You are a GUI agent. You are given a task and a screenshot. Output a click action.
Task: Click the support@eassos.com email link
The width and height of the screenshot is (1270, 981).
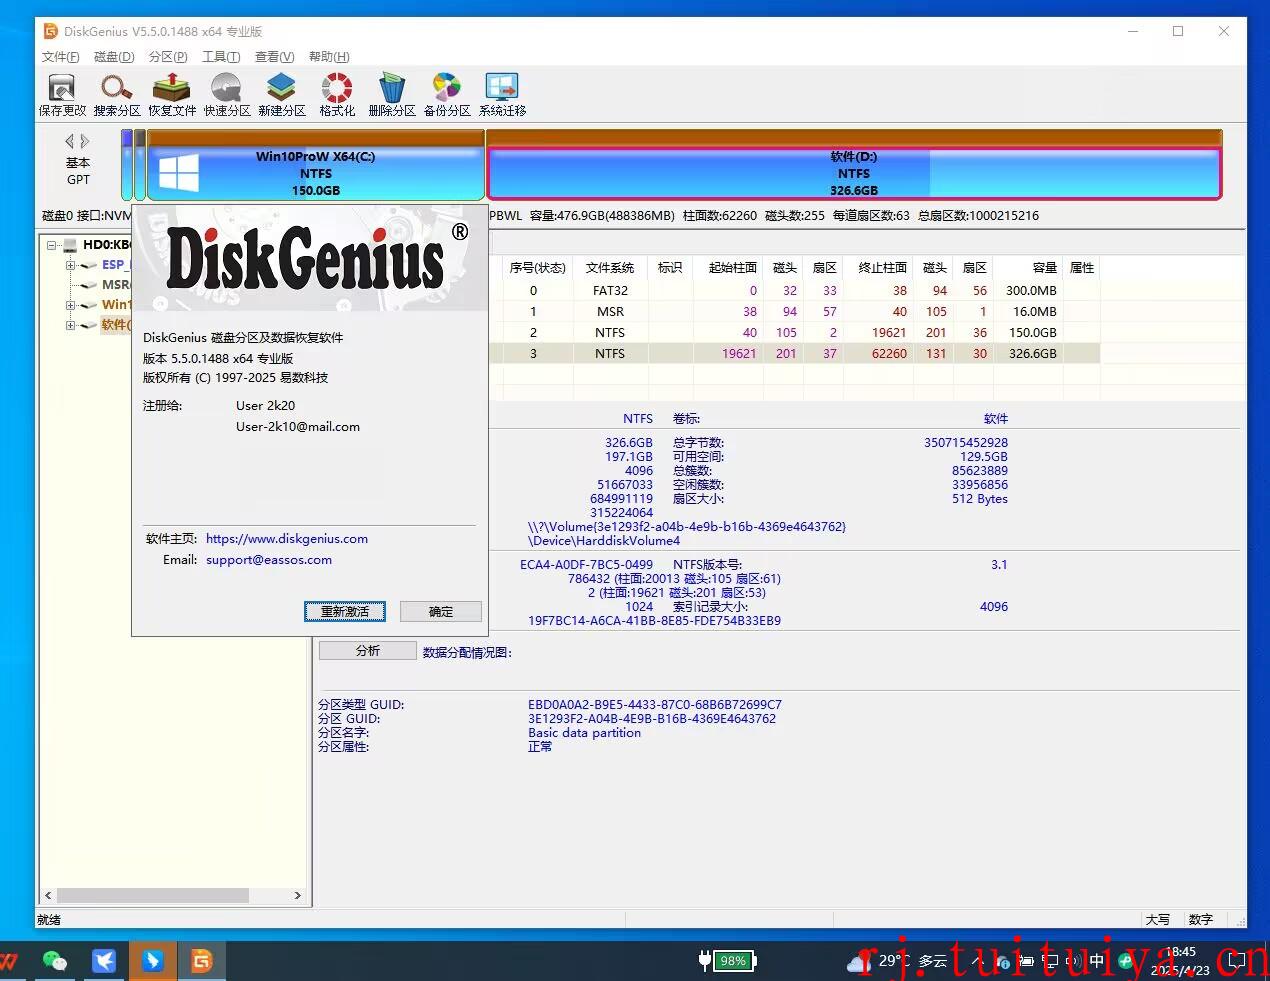[x=269, y=560]
